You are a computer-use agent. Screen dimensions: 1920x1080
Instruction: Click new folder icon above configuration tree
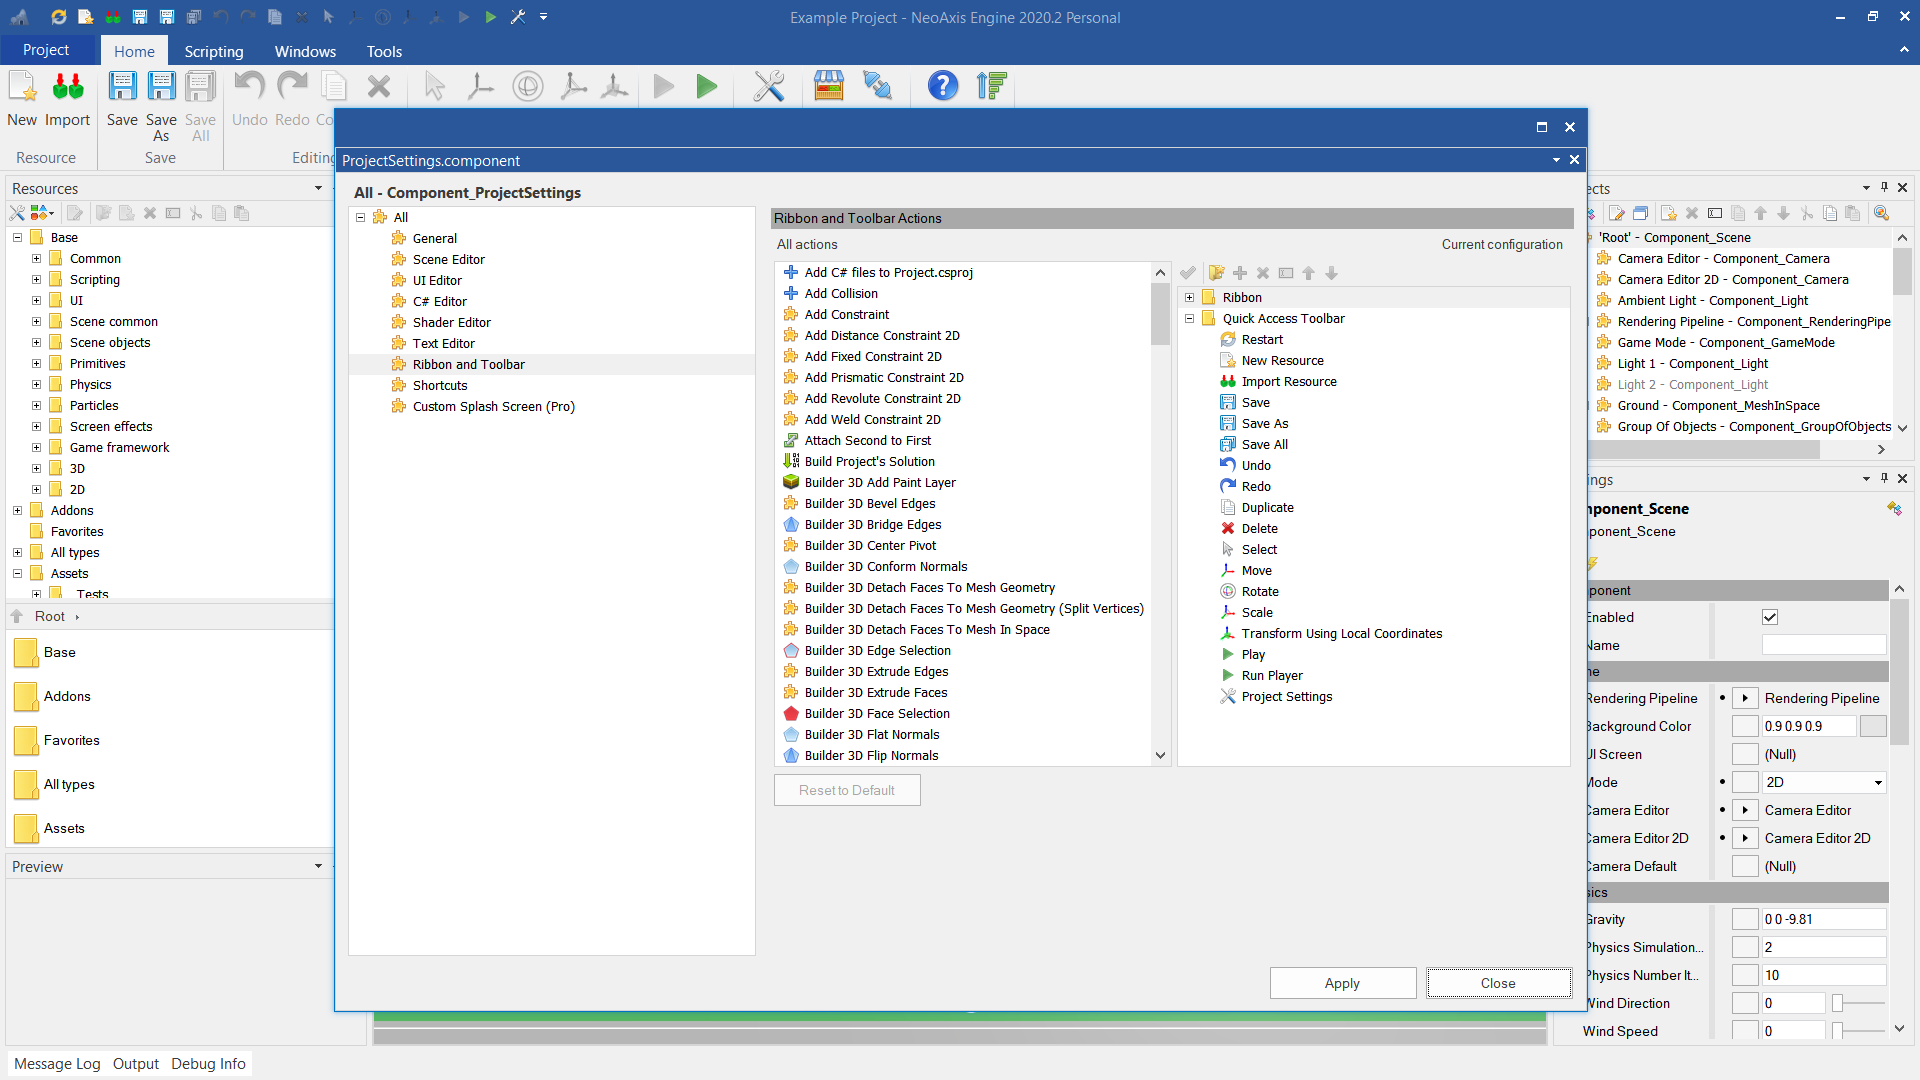[x=1216, y=273]
